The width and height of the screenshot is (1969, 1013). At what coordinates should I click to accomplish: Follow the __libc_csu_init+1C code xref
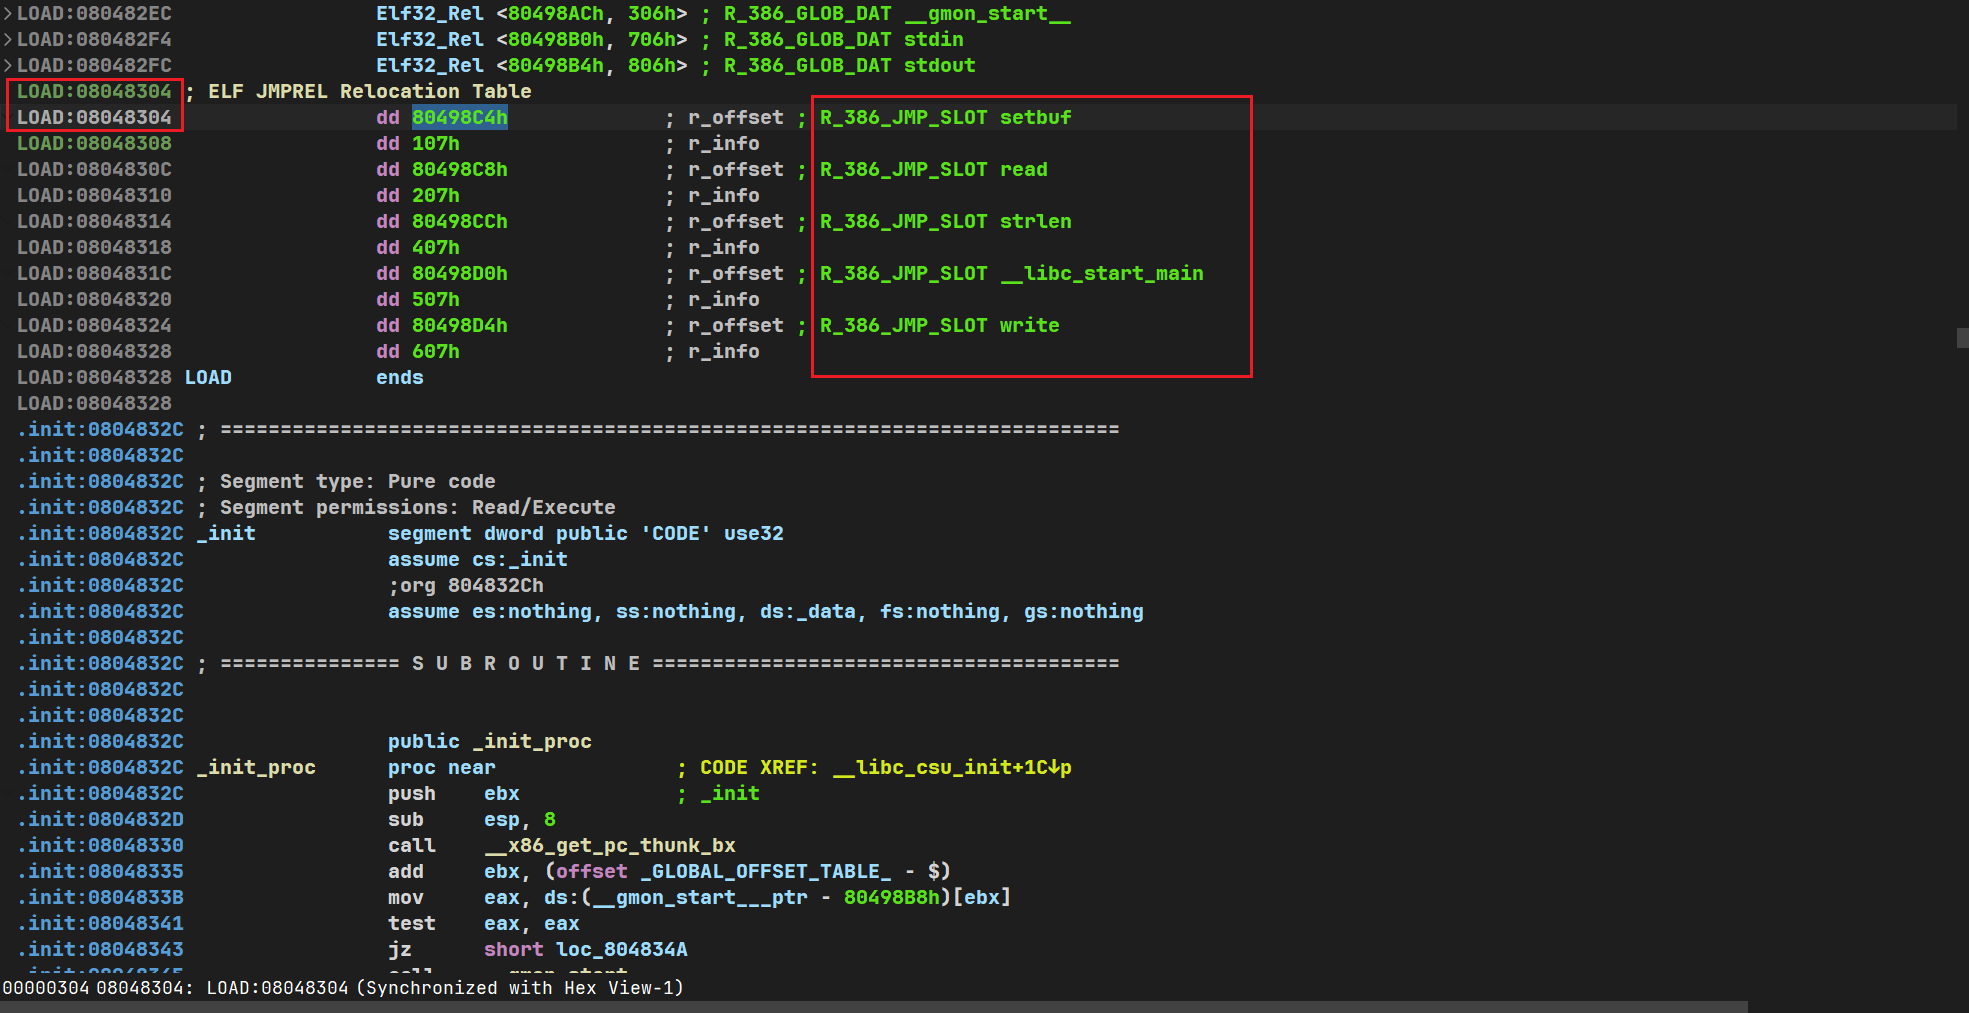tap(950, 768)
